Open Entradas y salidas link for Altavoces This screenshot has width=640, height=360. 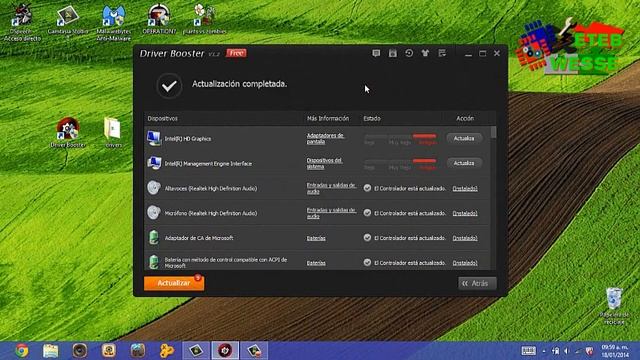(x=331, y=188)
